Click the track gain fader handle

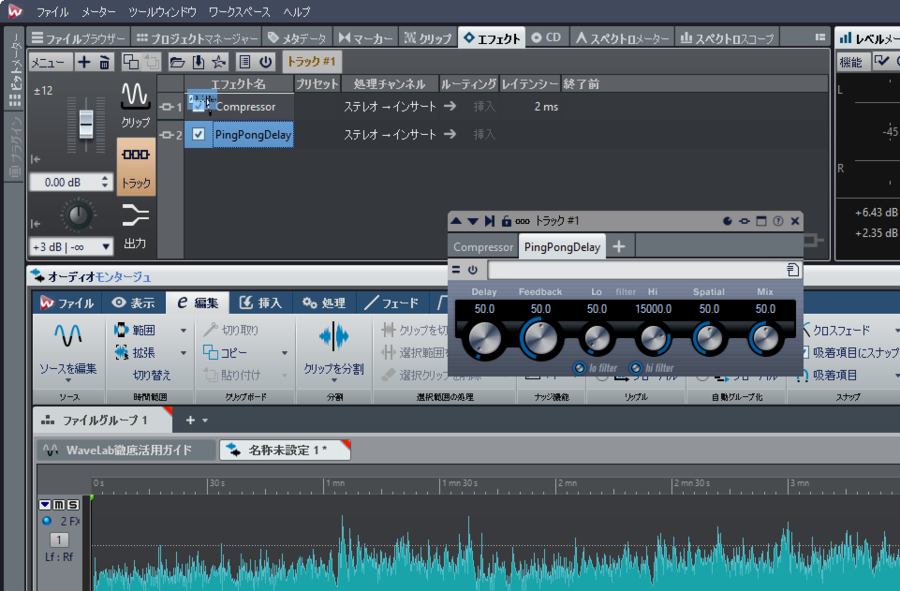click(x=86, y=124)
